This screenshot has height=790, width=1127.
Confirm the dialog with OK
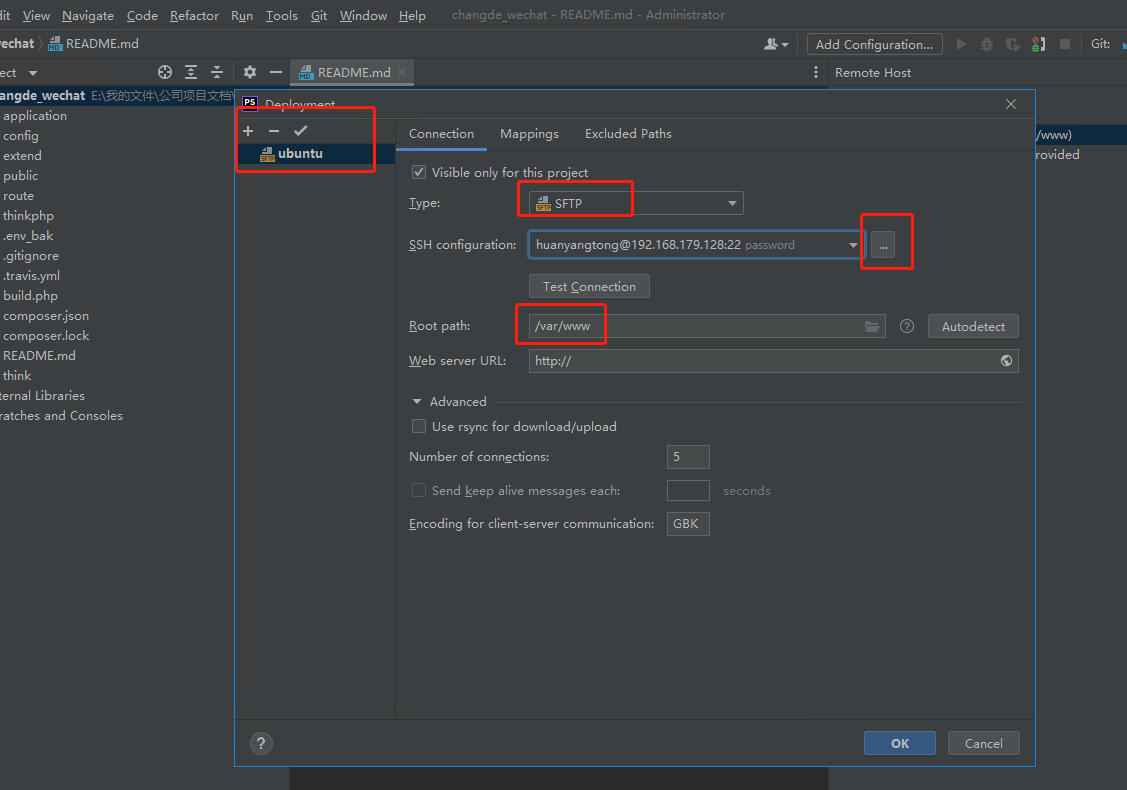tap(900, 743)
